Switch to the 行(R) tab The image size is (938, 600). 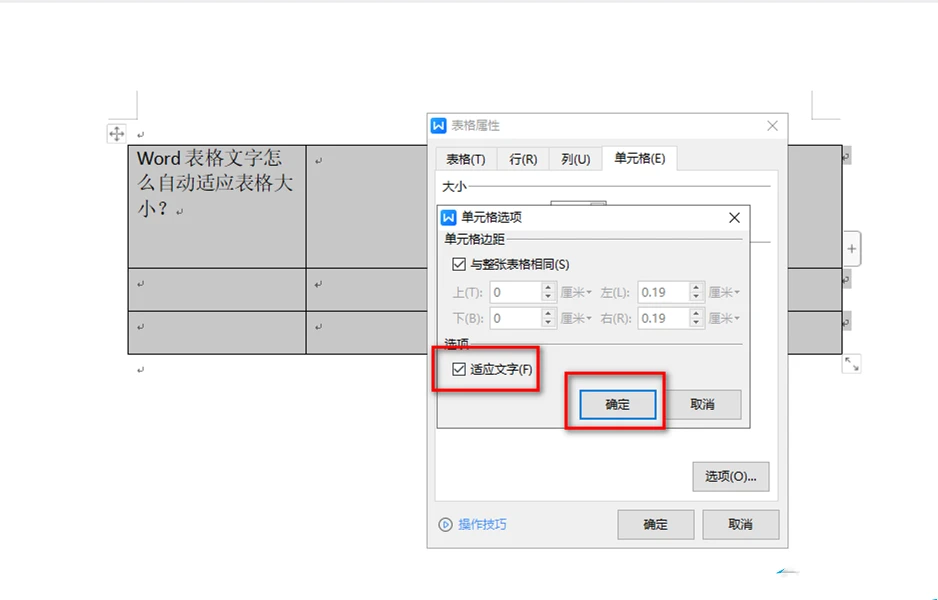(523, 159)
